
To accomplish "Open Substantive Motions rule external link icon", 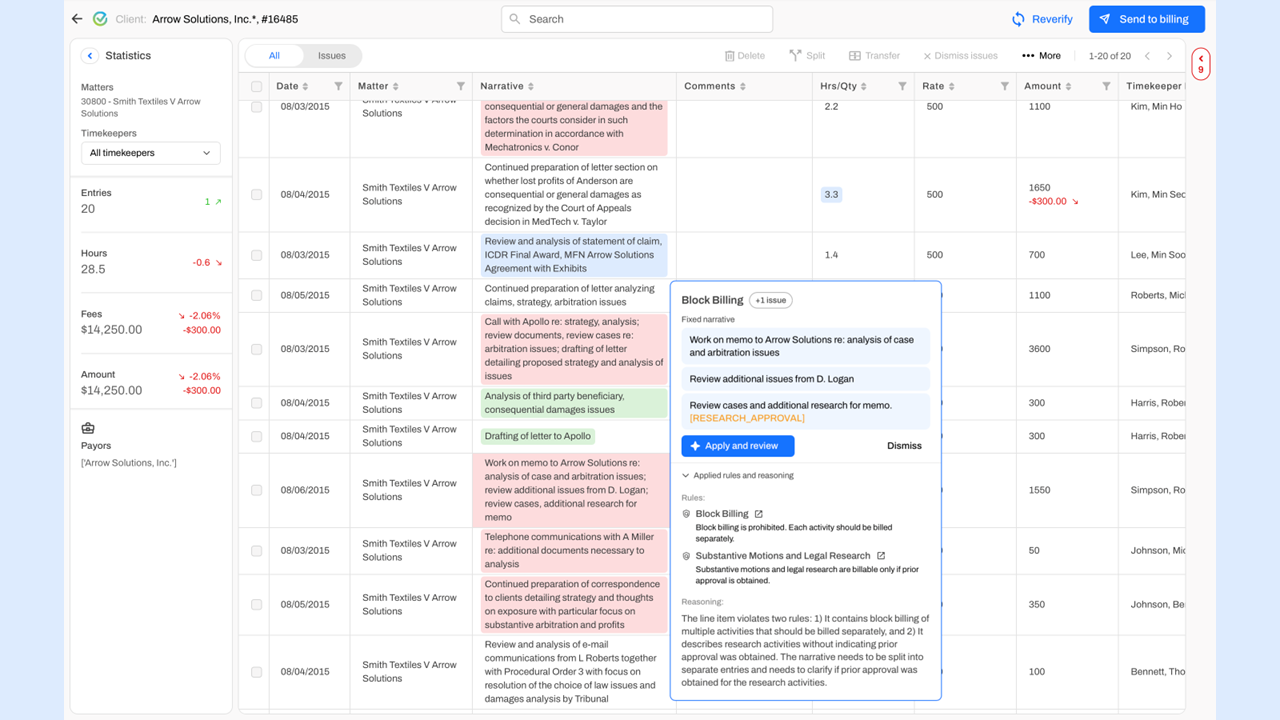I will coord(881,556).
